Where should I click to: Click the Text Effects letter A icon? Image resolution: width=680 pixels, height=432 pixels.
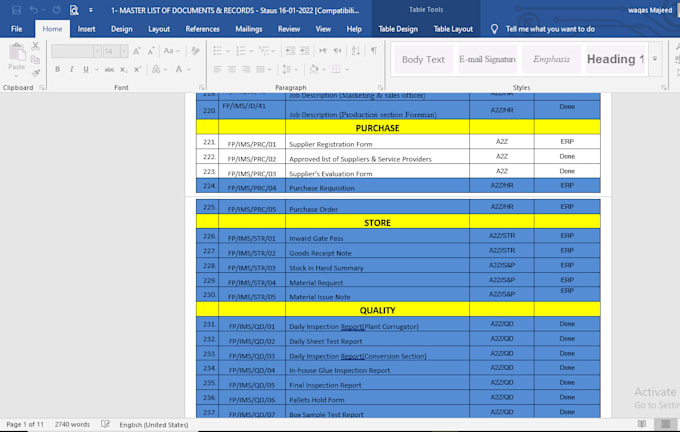coord(156,69)
